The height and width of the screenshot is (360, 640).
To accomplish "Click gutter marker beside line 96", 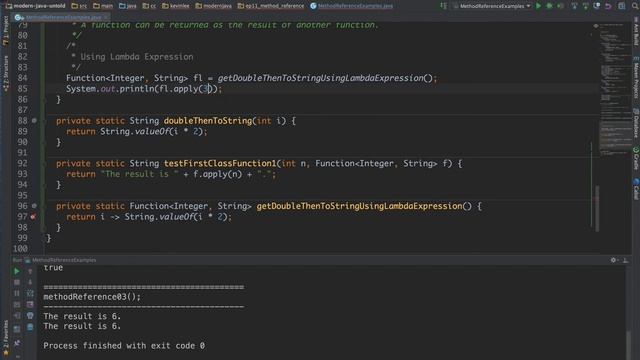I will click(34, 206).
